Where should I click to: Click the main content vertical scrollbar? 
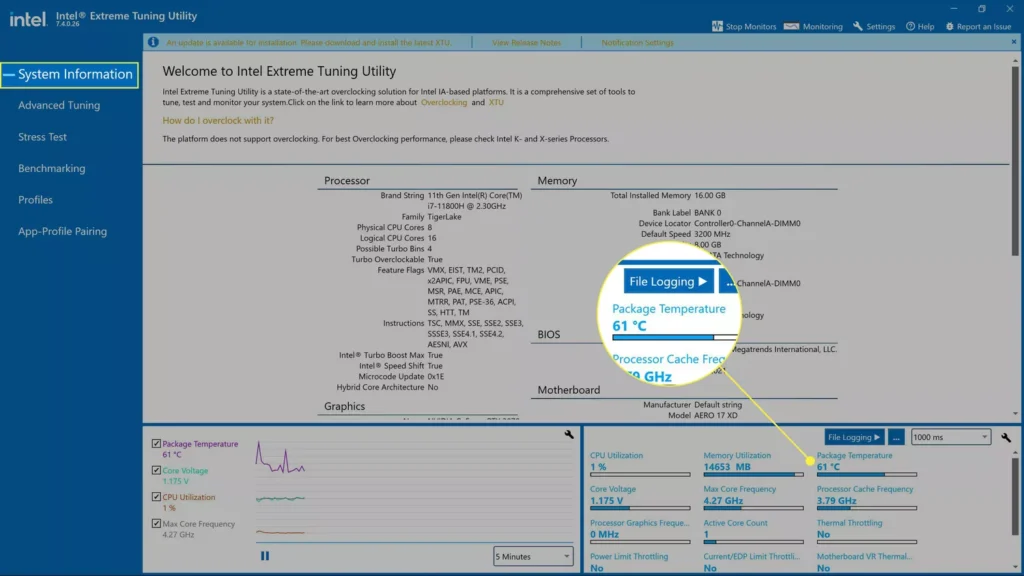click(1015, 160)
